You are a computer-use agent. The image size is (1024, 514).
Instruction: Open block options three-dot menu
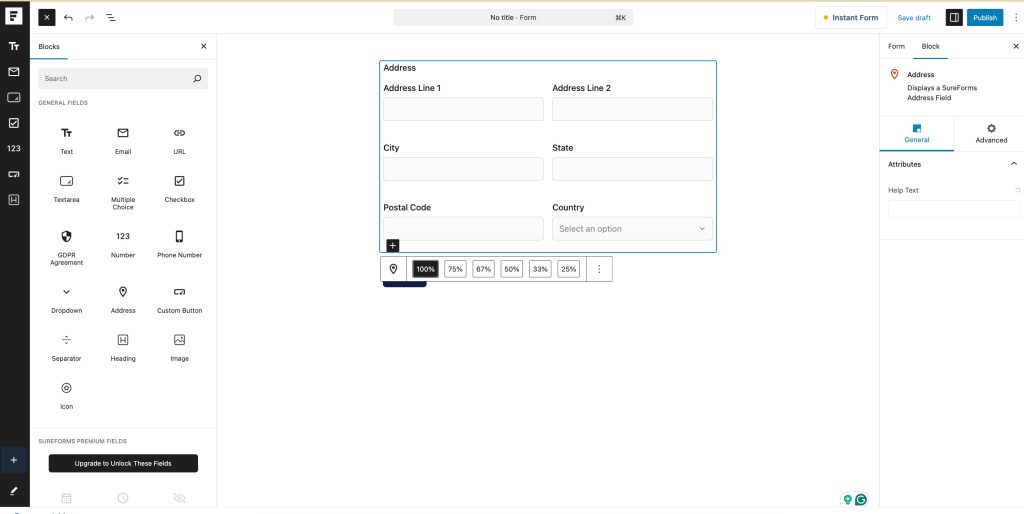[599, 269]
